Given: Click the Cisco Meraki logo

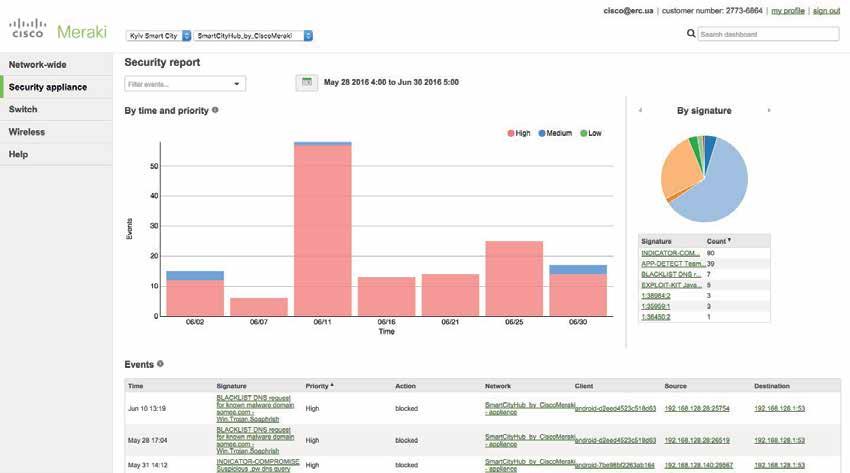Looking at the screenshot, I should [x=58, y=29].
